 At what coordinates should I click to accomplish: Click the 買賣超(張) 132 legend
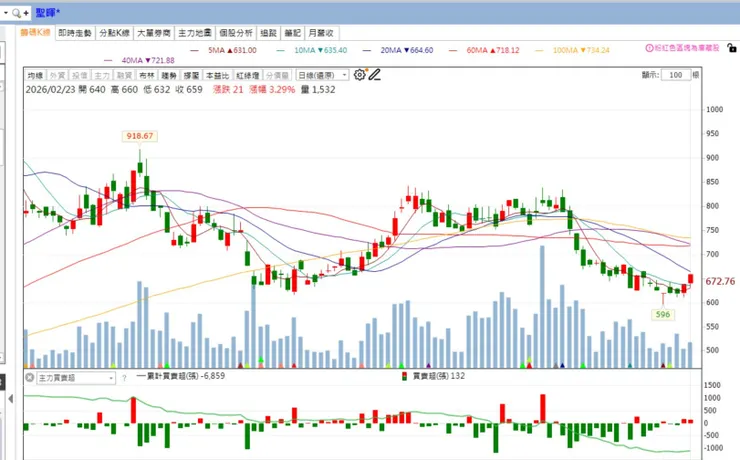tap(434, 376)
